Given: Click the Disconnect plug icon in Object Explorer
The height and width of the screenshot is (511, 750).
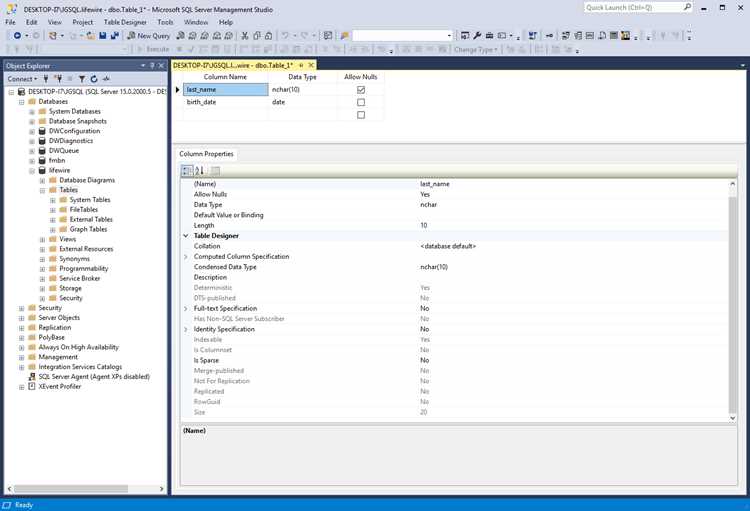Looking at the screenshot, I should coord(58,79).
